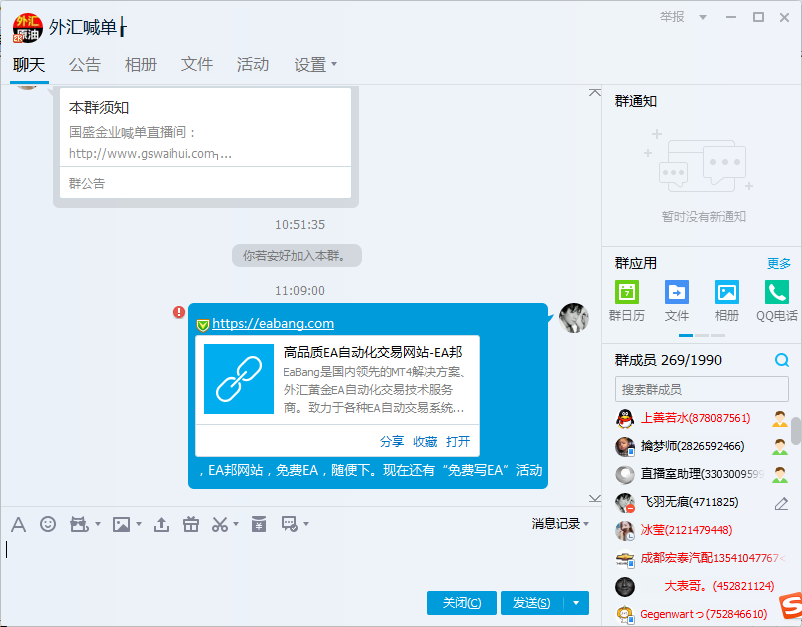Click the 发送(S) button
This screenshot has height=627, width=802.
(532, 603)
